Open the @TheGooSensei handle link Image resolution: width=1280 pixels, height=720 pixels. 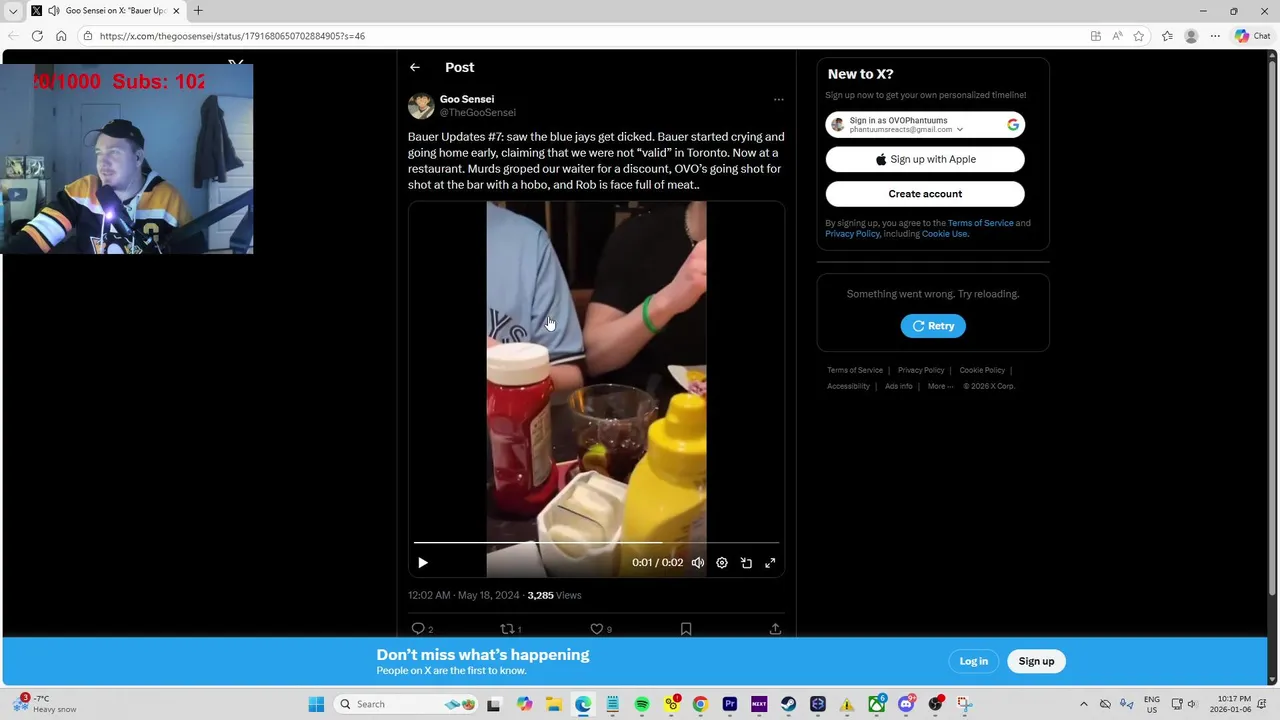478,113
